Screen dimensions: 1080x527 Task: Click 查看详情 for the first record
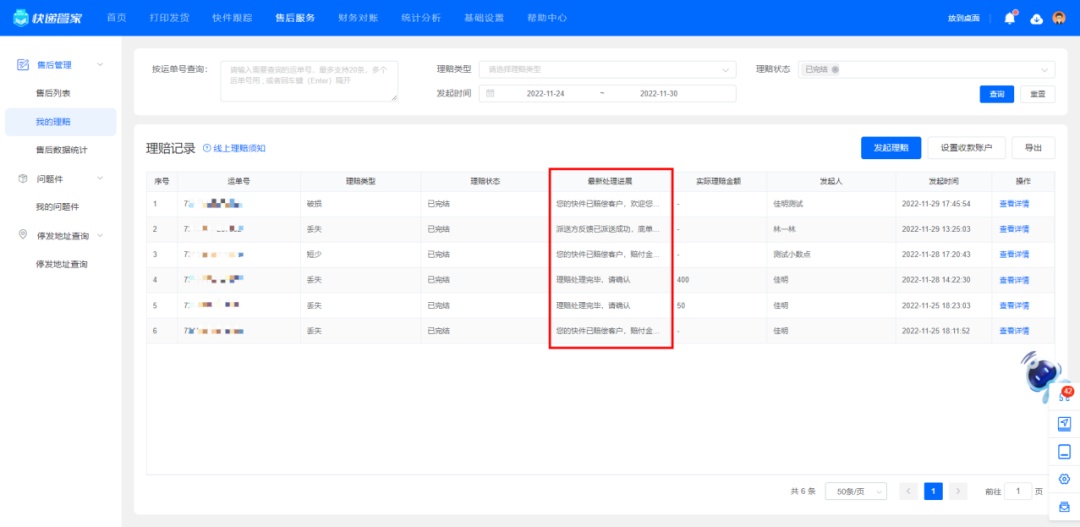coord(1014,203)
